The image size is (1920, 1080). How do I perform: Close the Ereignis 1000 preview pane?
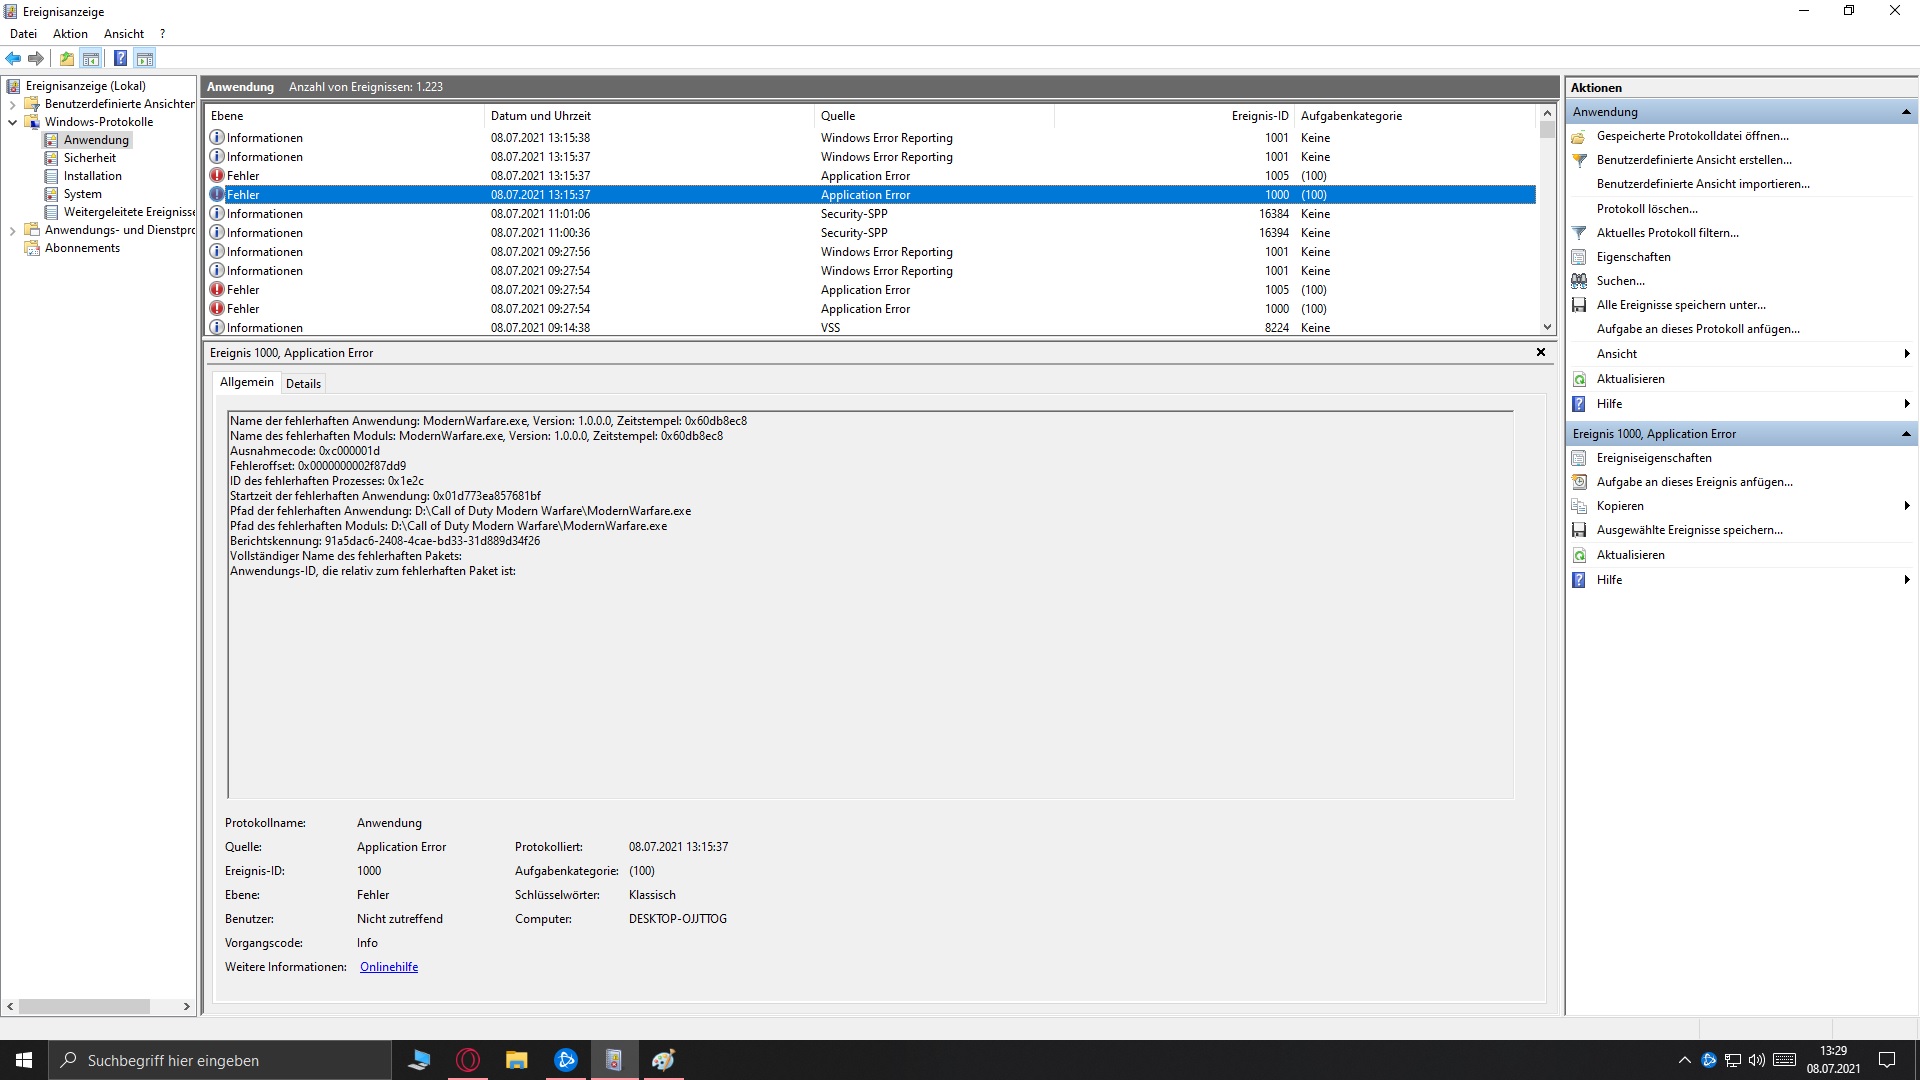(1540, 352)
